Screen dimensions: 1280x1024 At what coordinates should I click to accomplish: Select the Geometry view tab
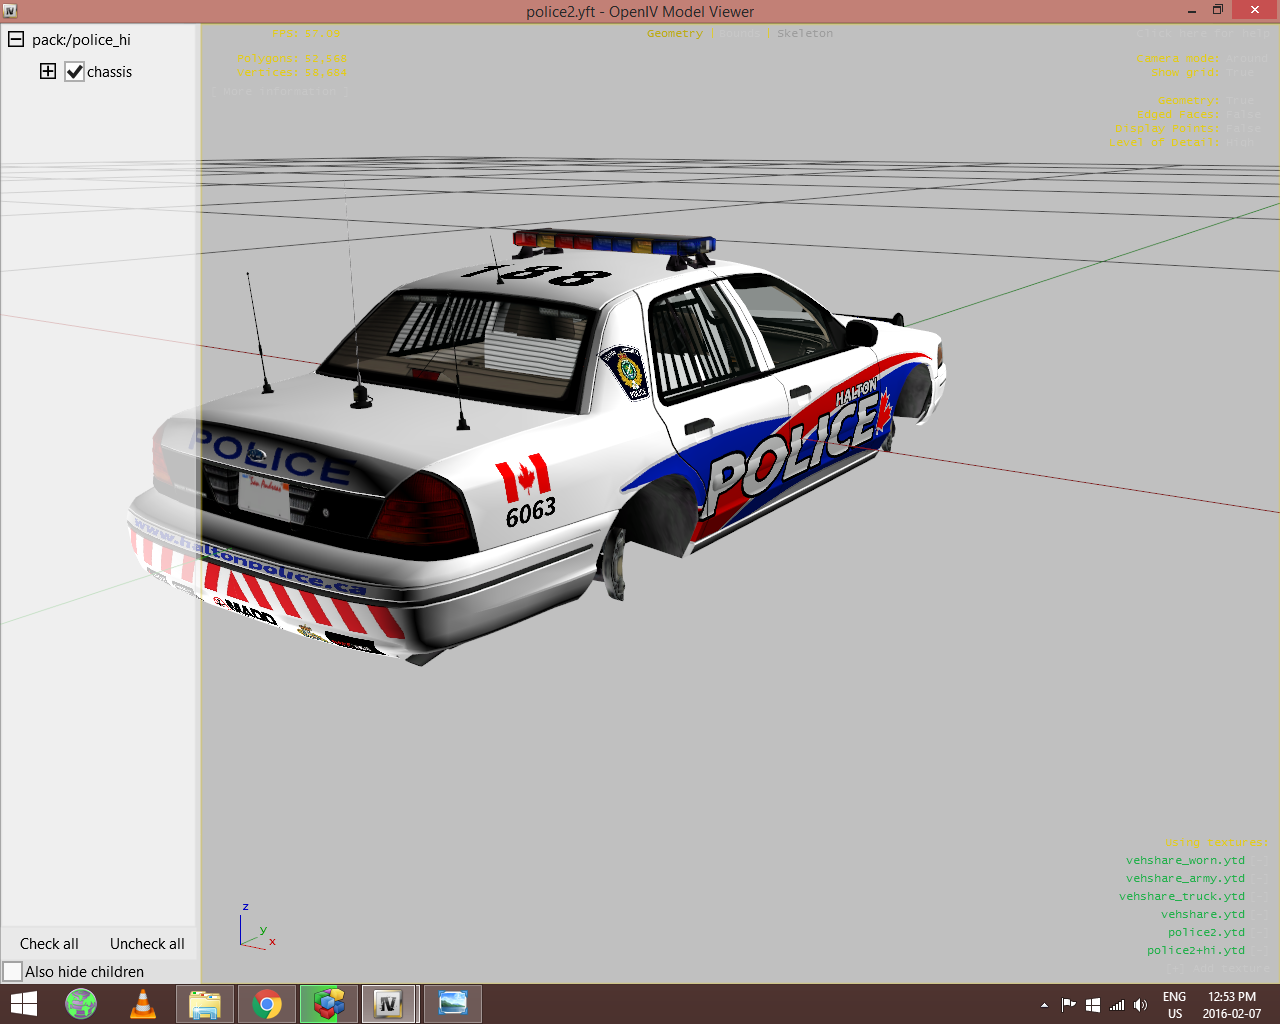[x=674, y=34]
